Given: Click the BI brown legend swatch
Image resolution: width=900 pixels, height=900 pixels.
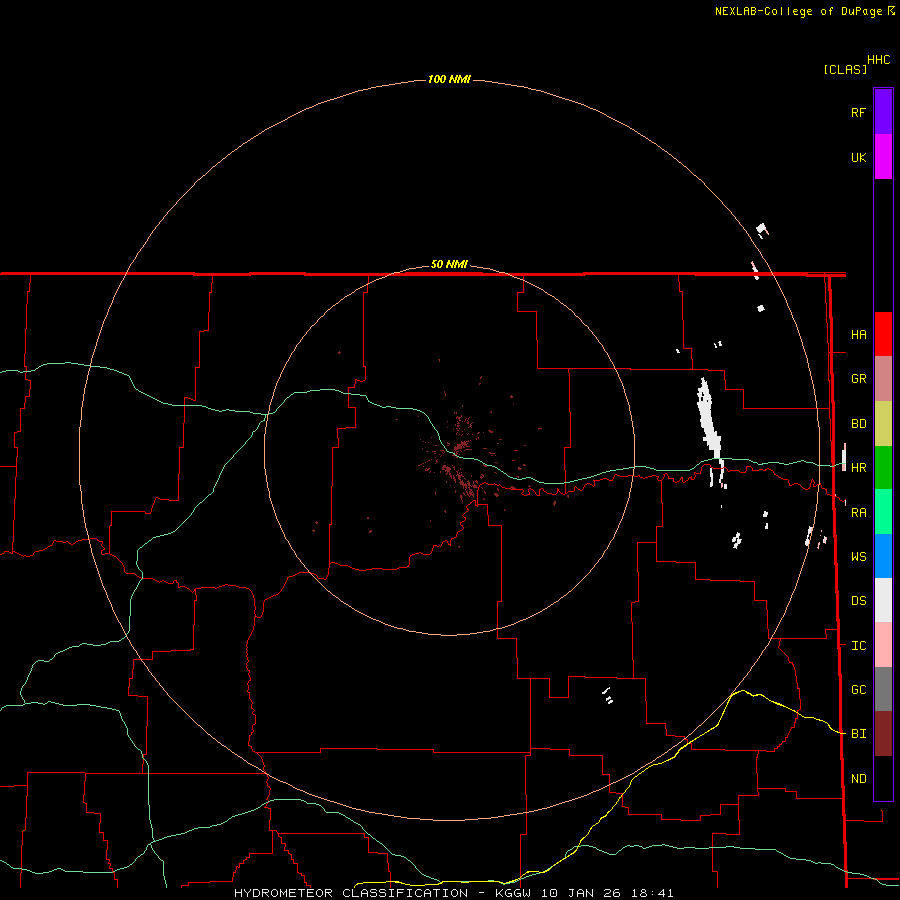Looking at the screenshot, I should coord(883,734).
